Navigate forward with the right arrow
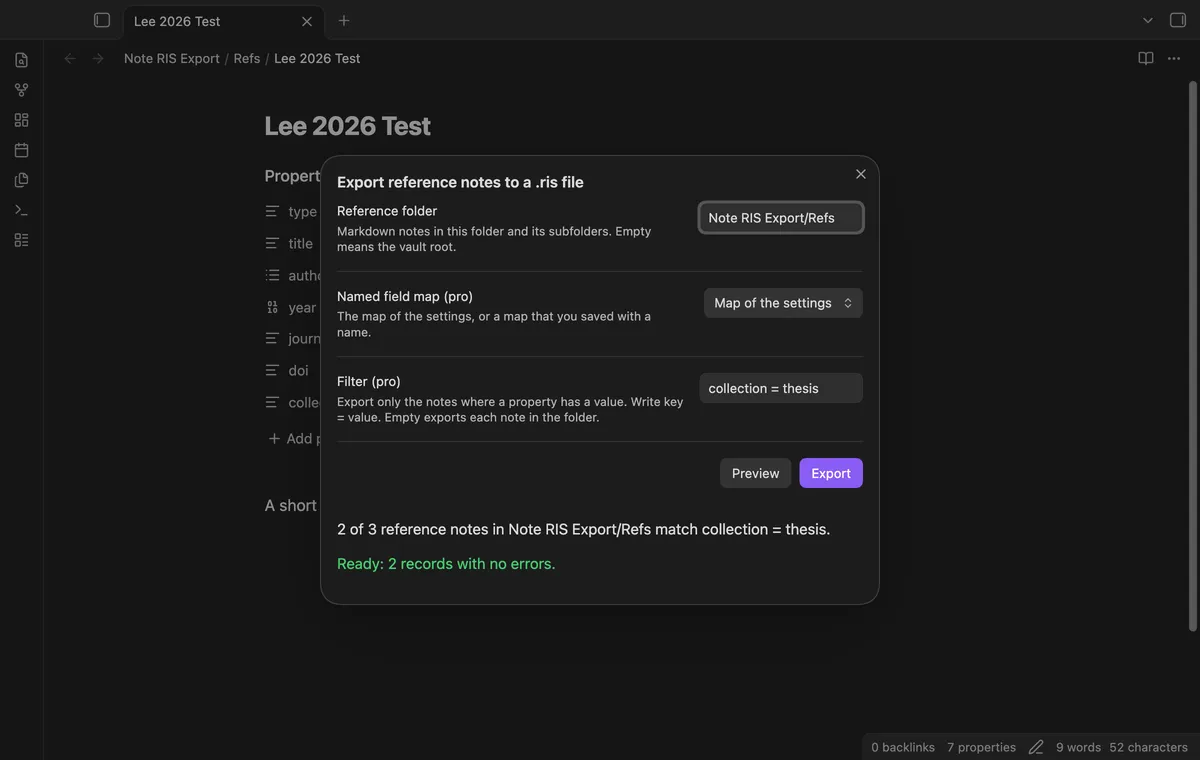This screenshot has width=1200, height=760. [x=98, y=59]
